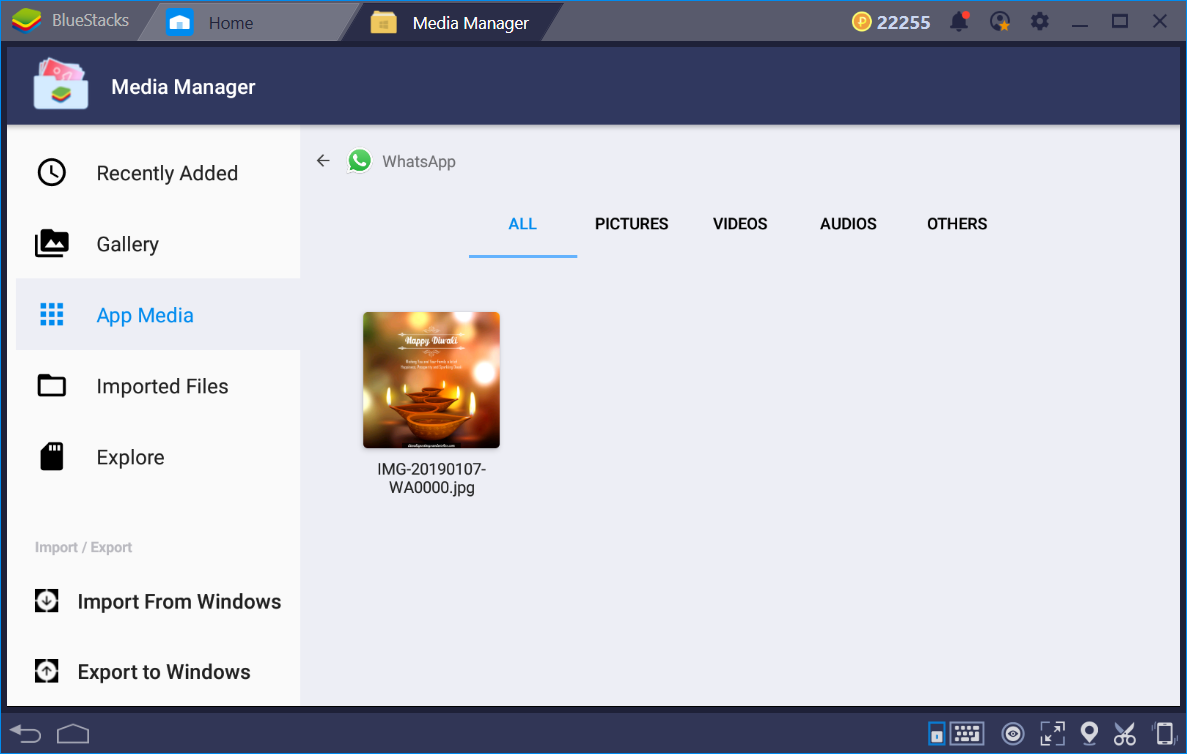1187x754 pixels.
Task: Toggle the keyboard controls icon
Action: [966, 734]
